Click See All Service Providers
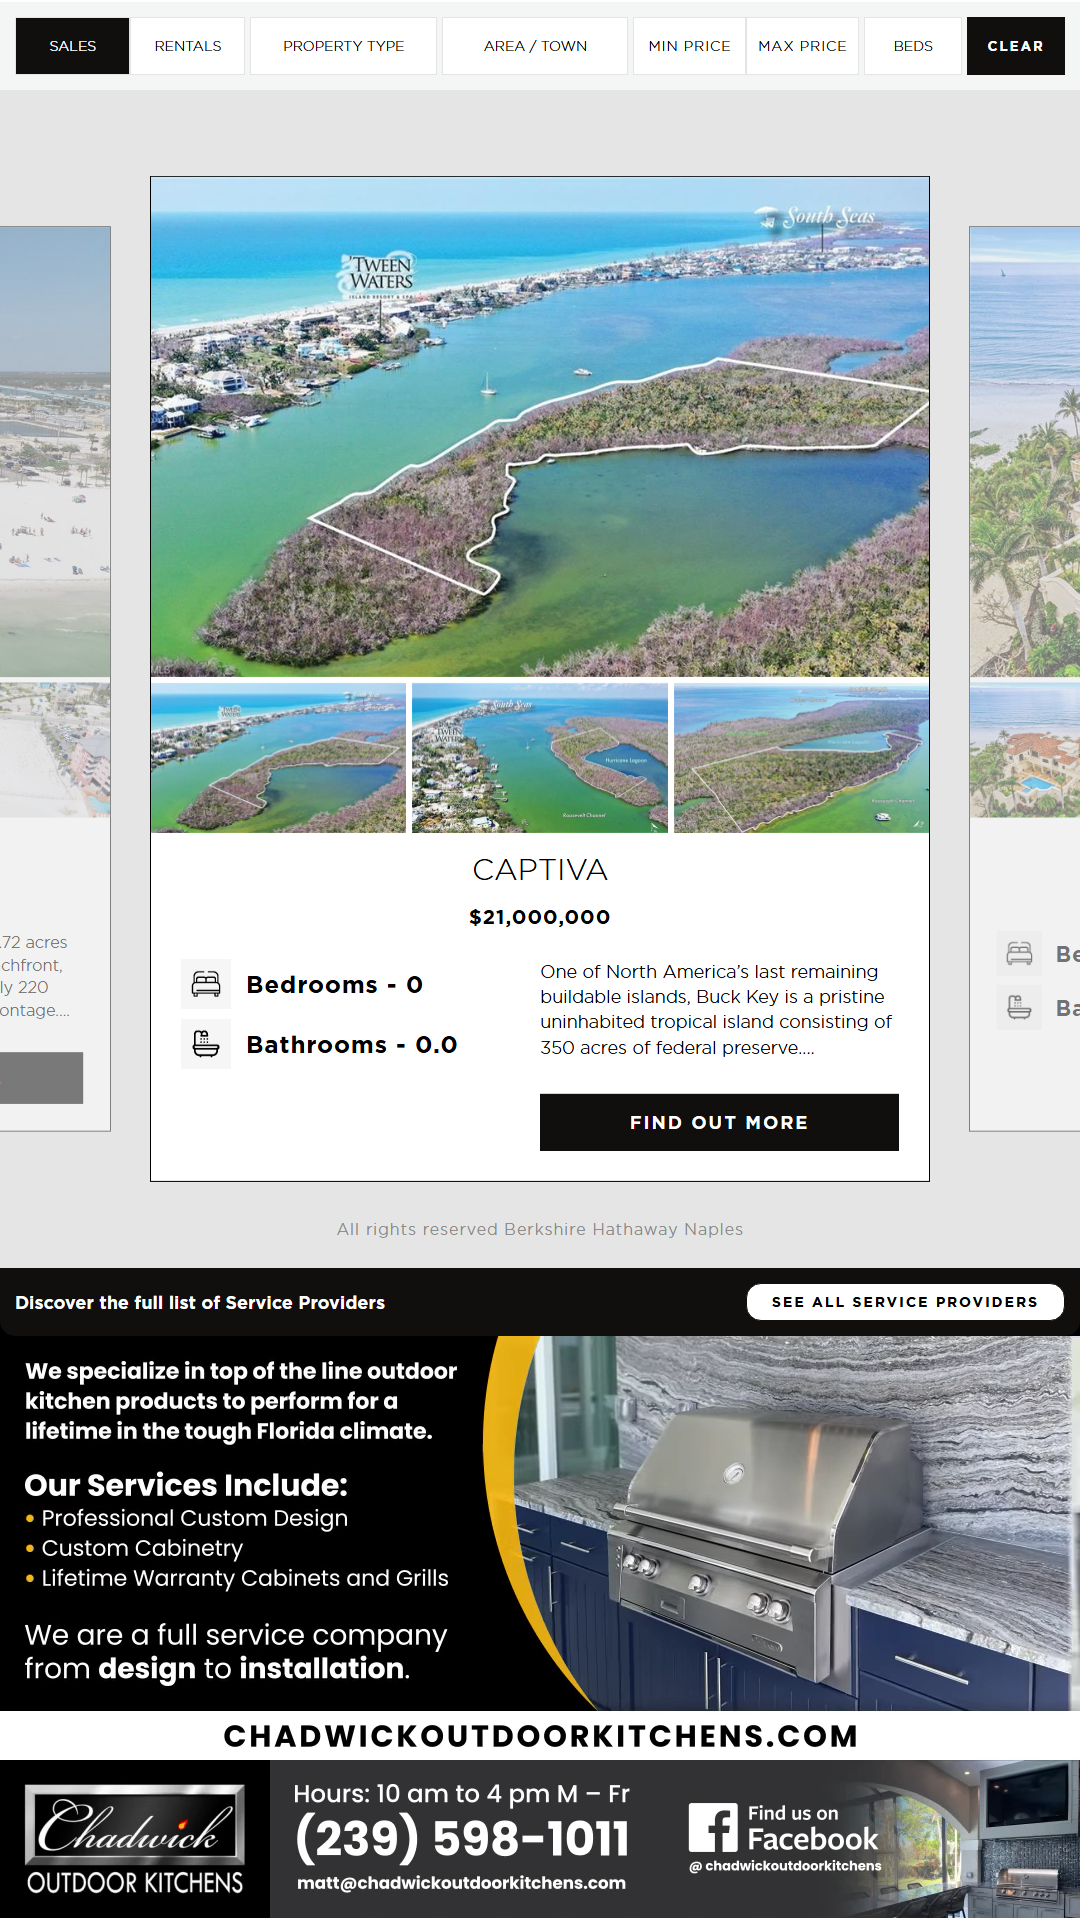 pos(904,1302)
